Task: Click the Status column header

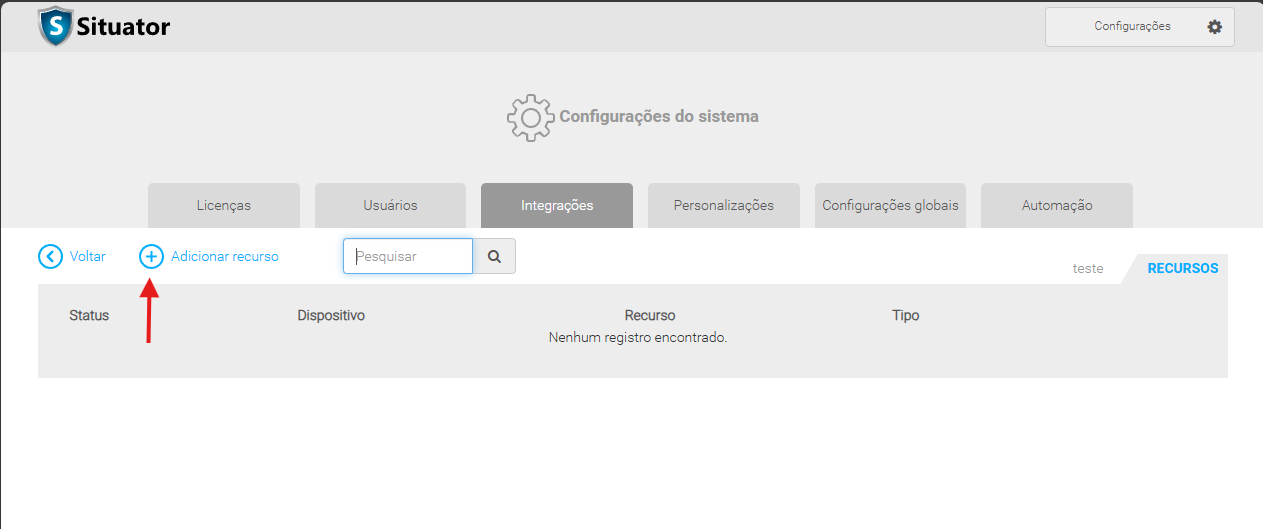Action: coord(89,315)
